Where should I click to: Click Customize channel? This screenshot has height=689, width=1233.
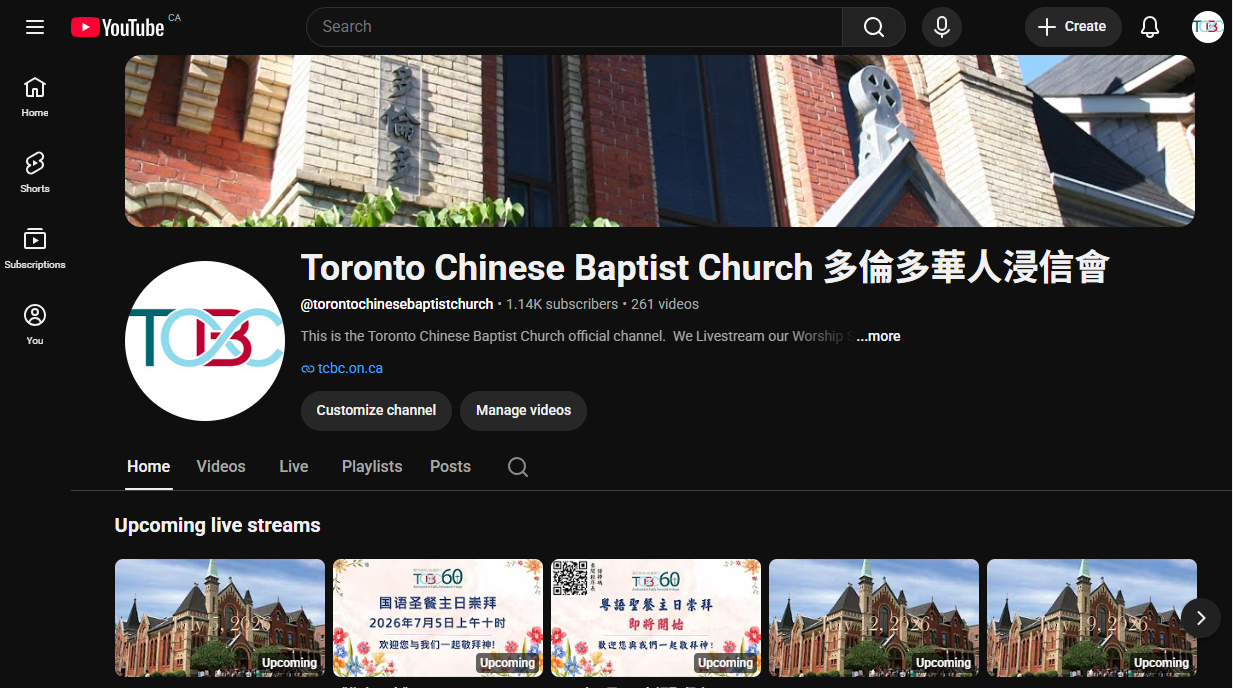point(376,411)
